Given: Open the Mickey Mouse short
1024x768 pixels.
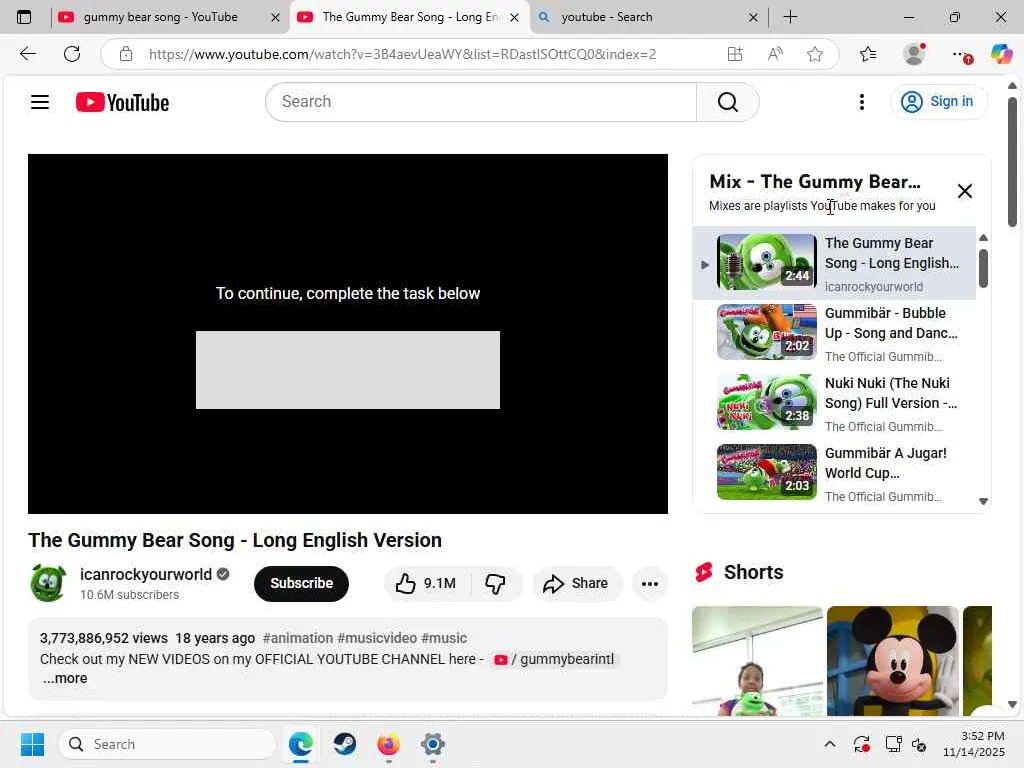Looking at the screenshot, I should click(x=893, y=661).
